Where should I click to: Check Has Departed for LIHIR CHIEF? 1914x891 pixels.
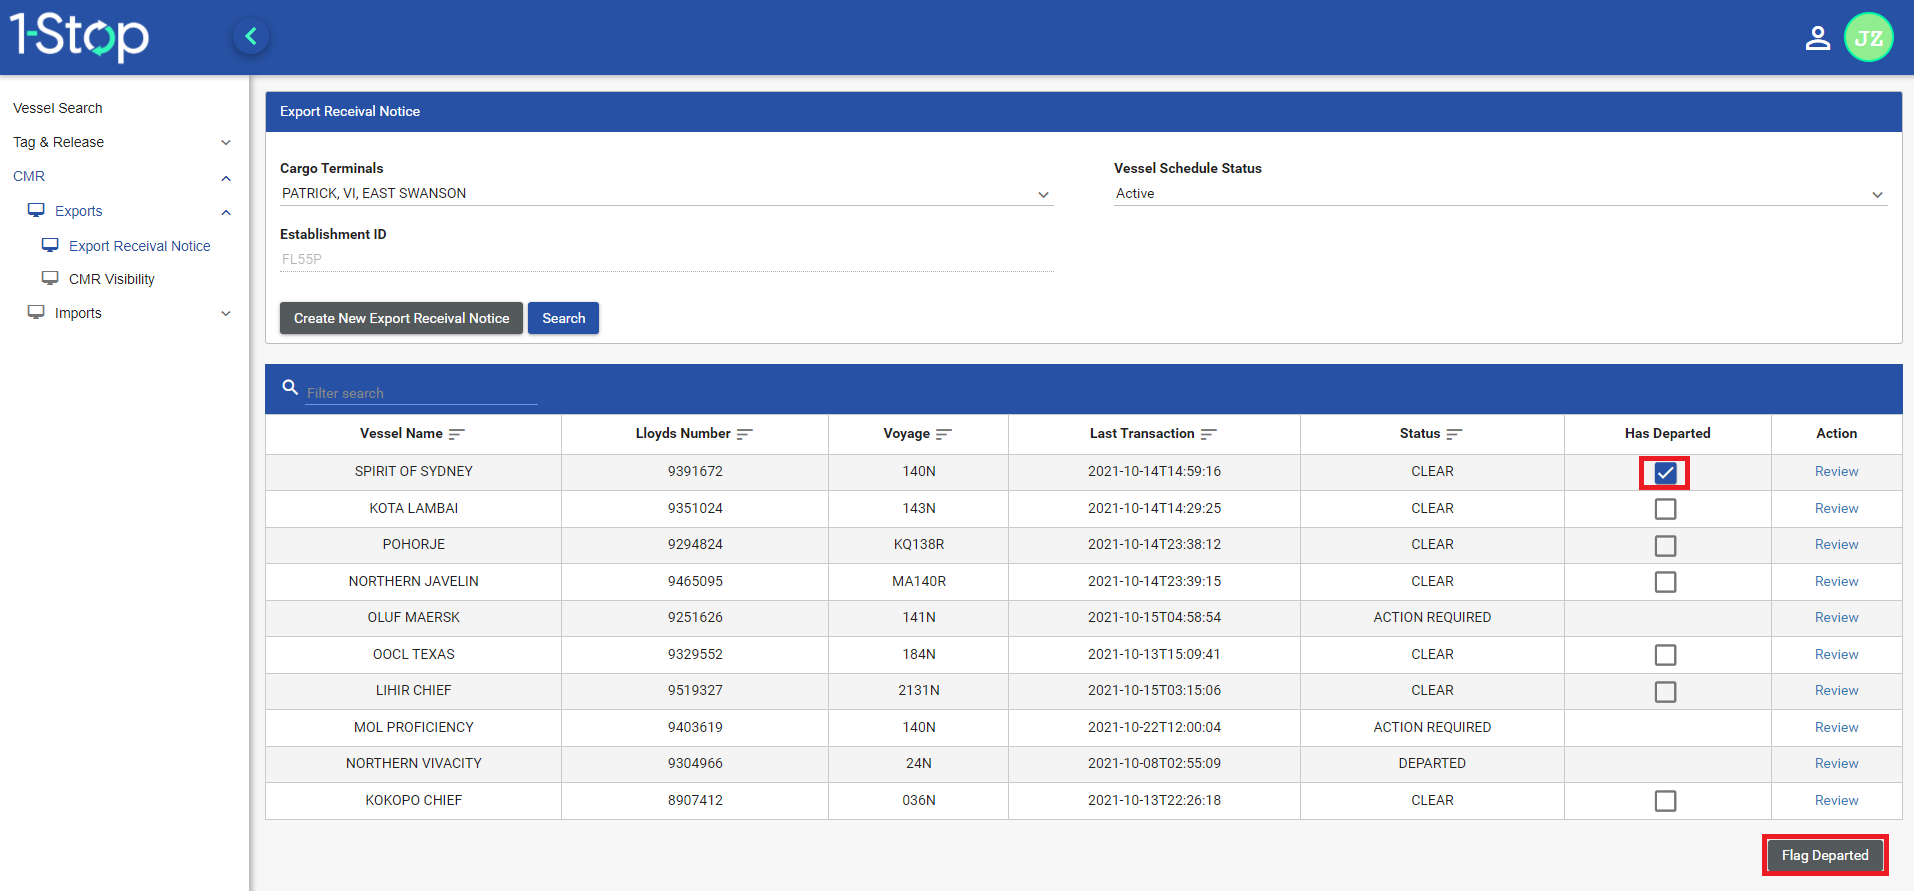click(x=1665, y=692)
